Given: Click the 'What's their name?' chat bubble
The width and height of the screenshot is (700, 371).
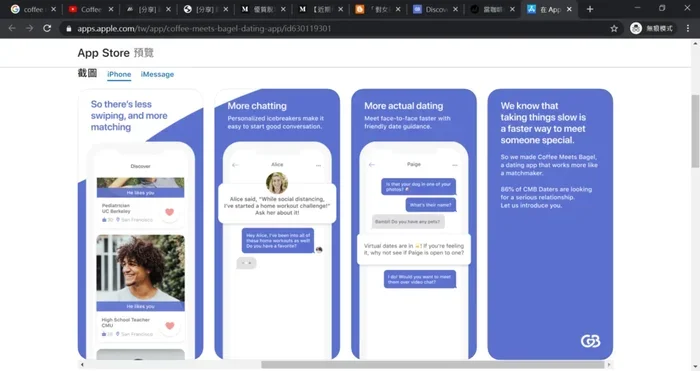Looking at the screenshot, I should 430,205.
